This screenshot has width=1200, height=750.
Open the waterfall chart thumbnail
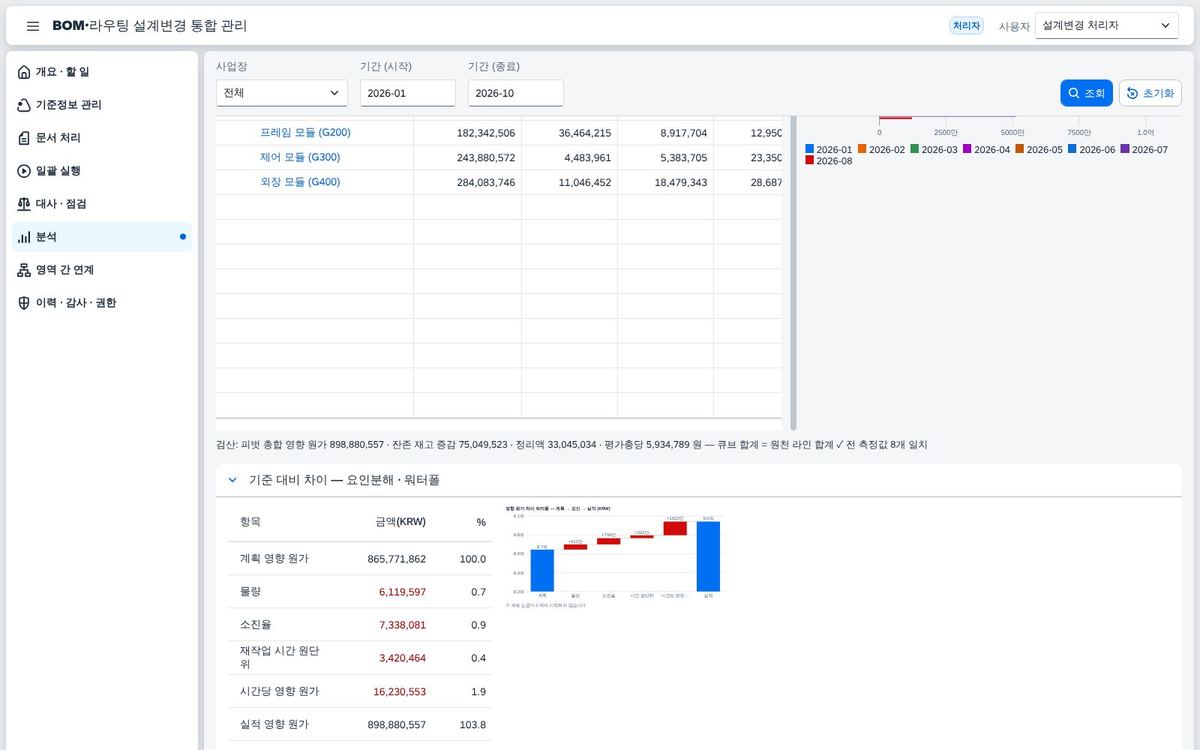pyautogui.click(x=614, y=556)
